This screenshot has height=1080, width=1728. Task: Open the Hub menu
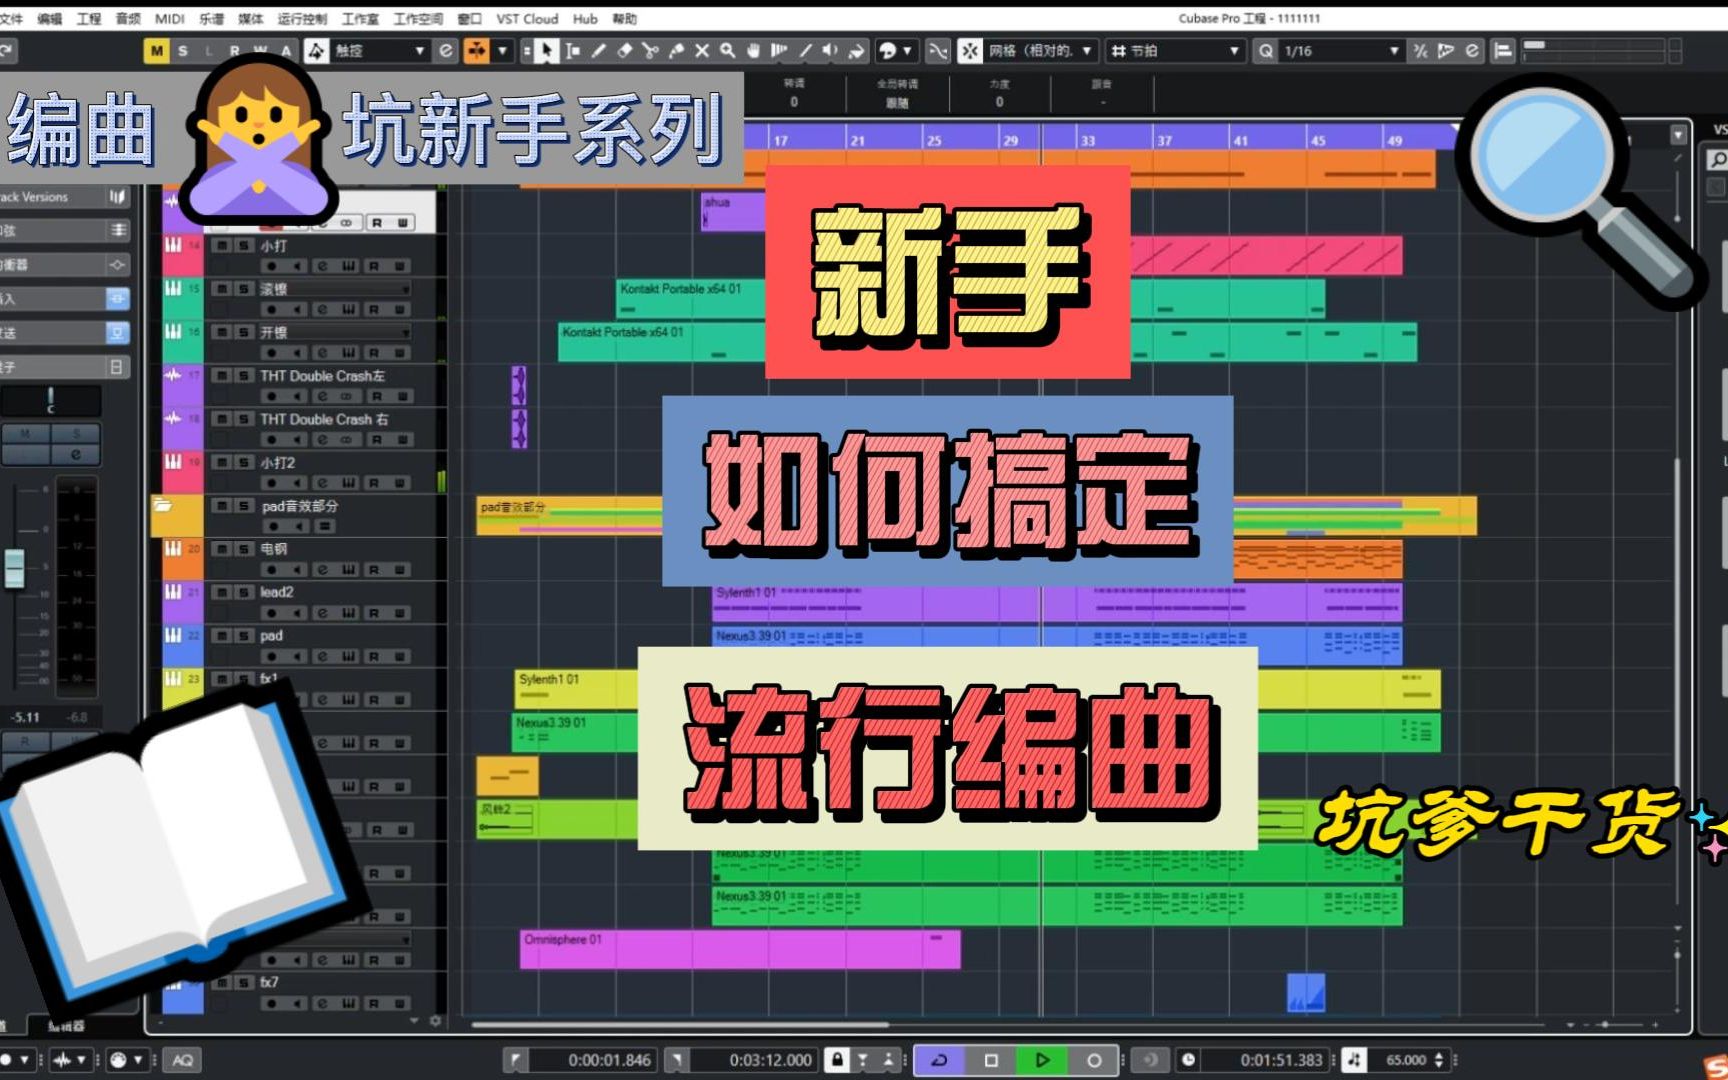point(585,19)
